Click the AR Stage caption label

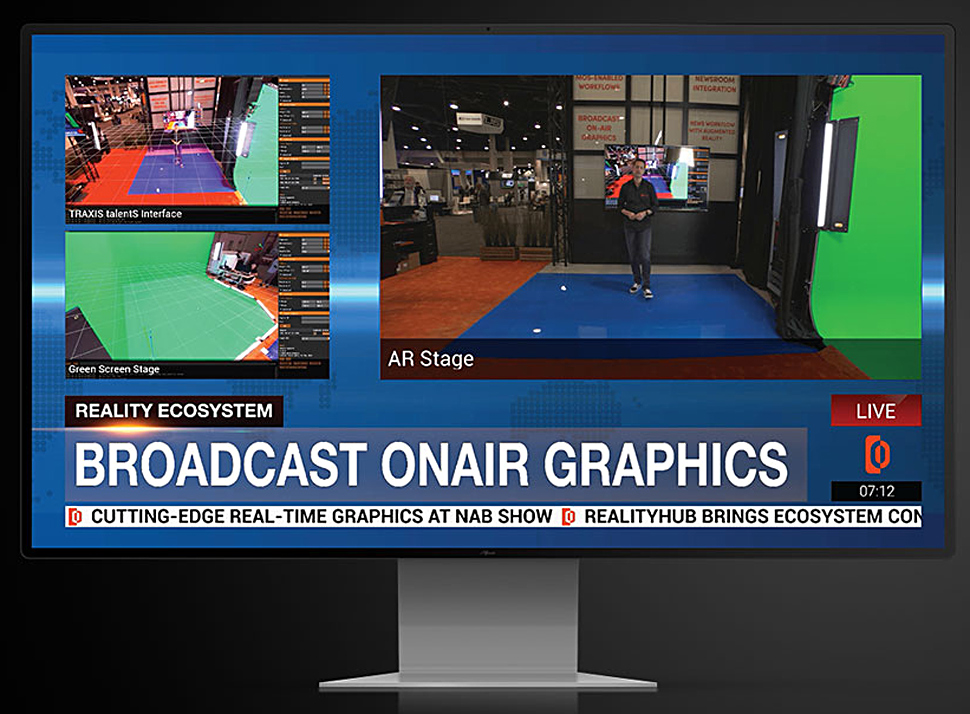pos(431,359)
